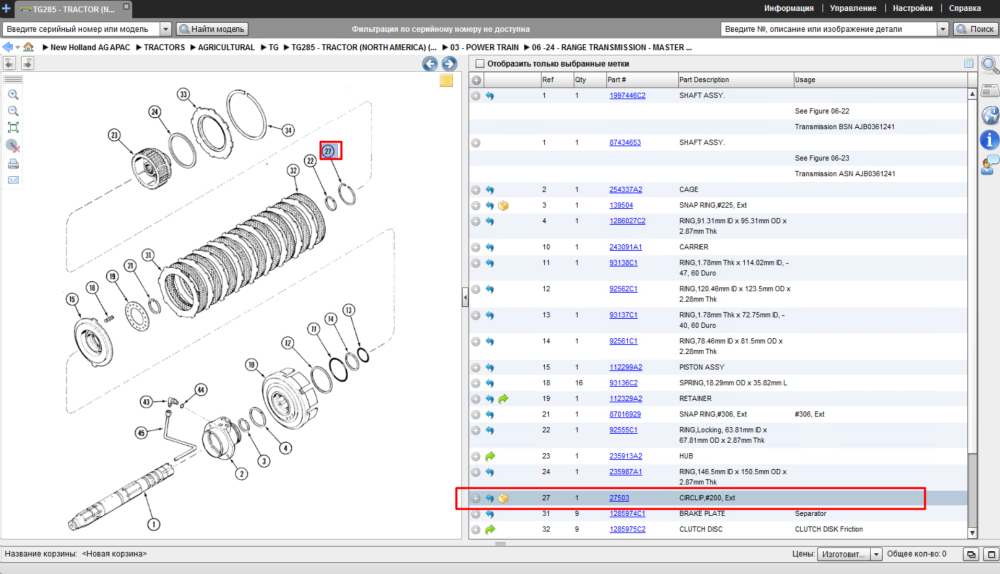1000x574 pixels.
Task: Open the globe info icon in the right sidebar
Action: pyautogui.click(x=990, y=115)
